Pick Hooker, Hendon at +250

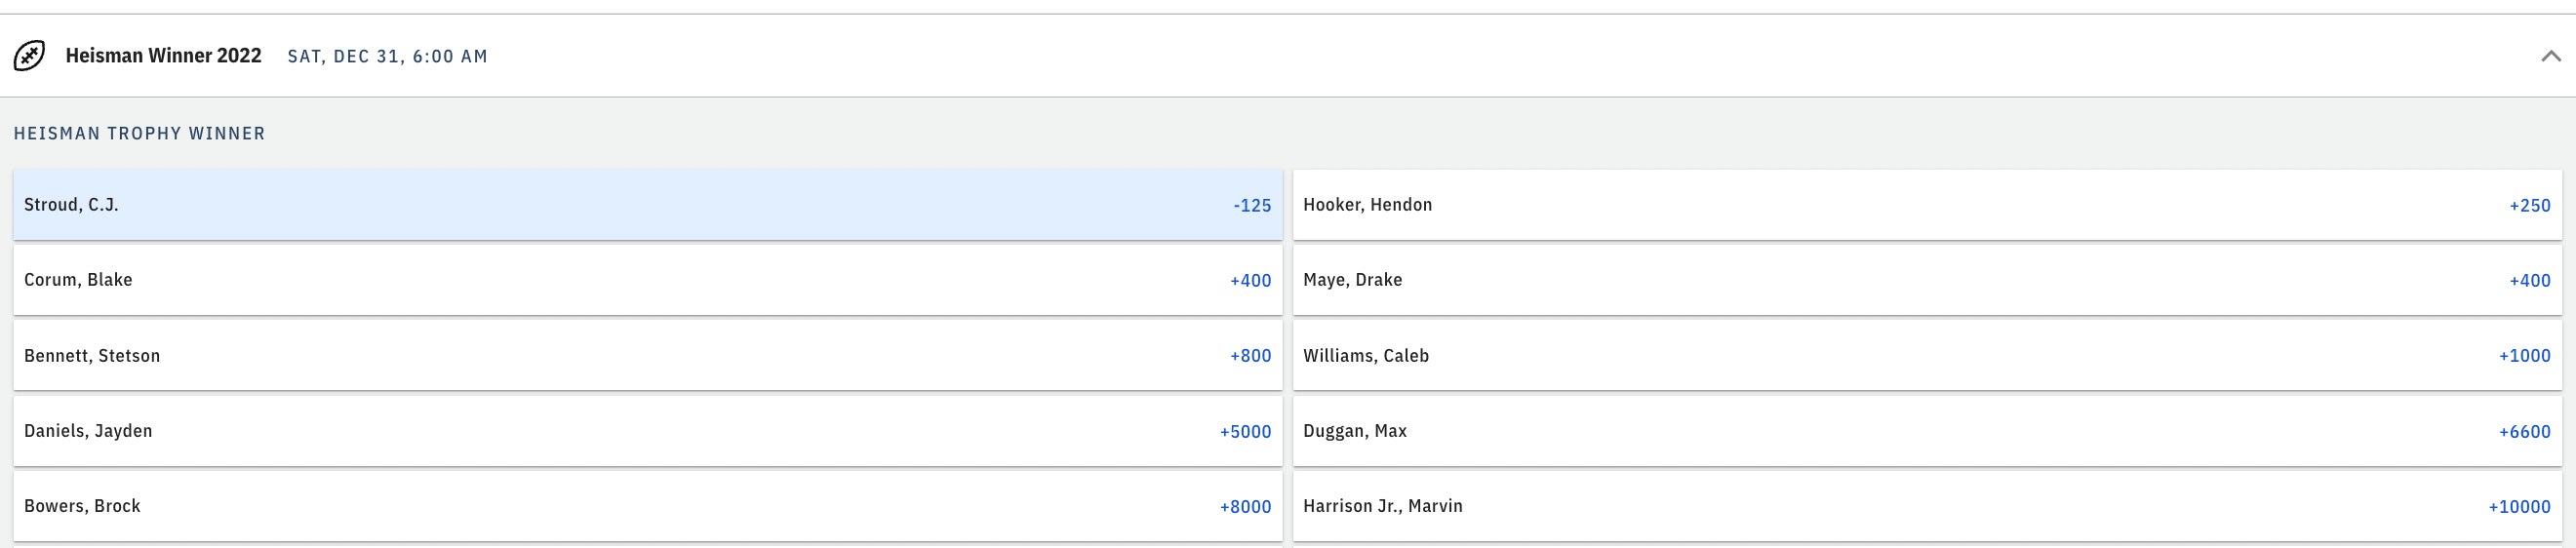pyautogui.click(x=1926, y=205)
